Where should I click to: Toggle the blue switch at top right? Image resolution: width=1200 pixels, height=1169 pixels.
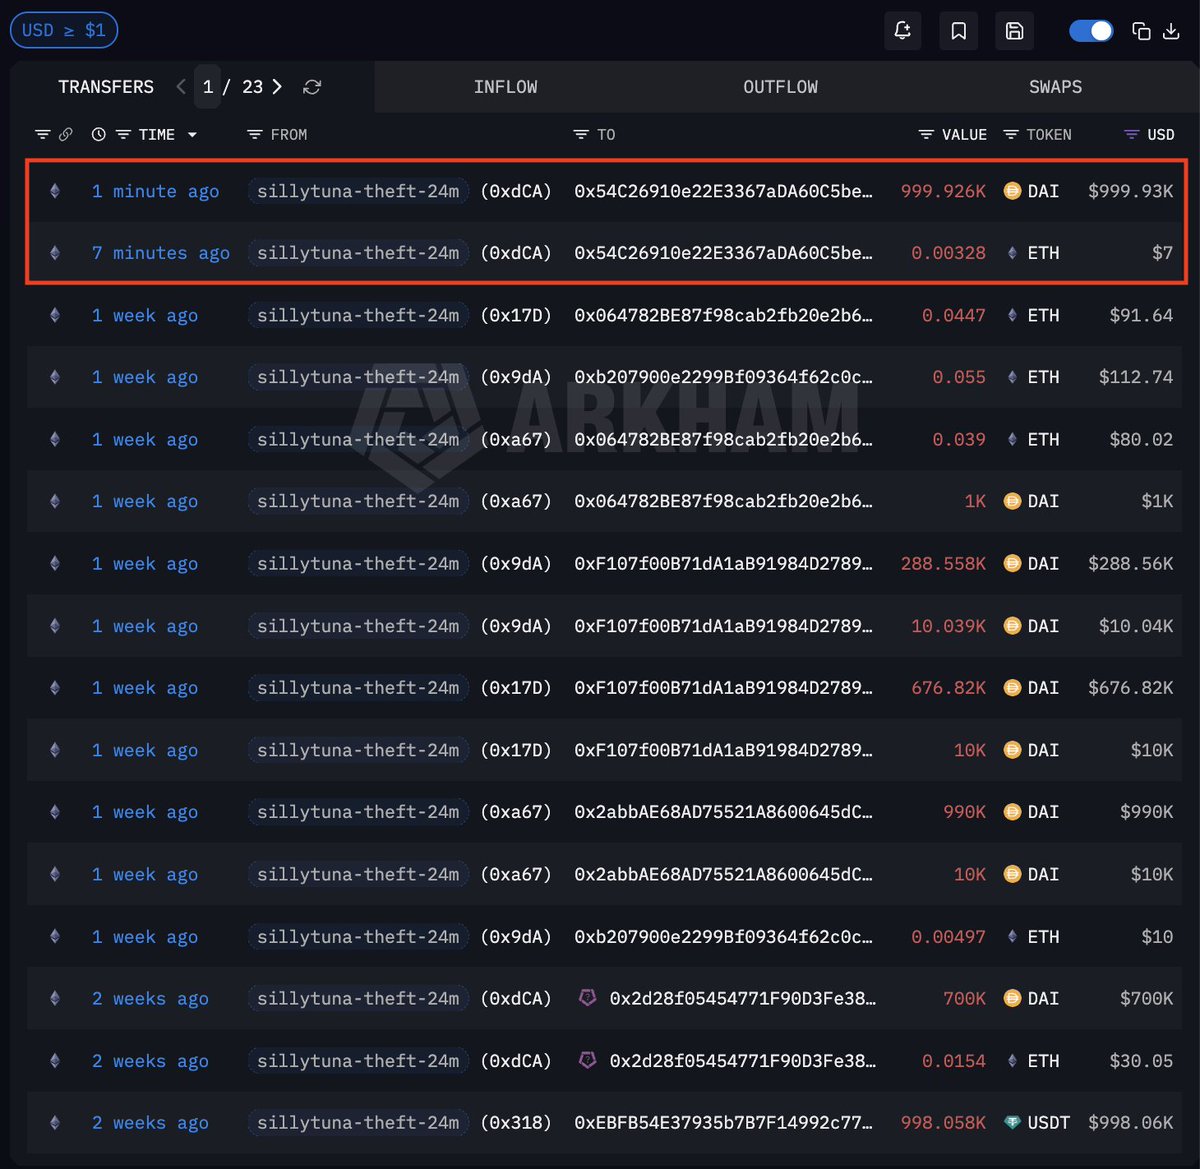1091,31
